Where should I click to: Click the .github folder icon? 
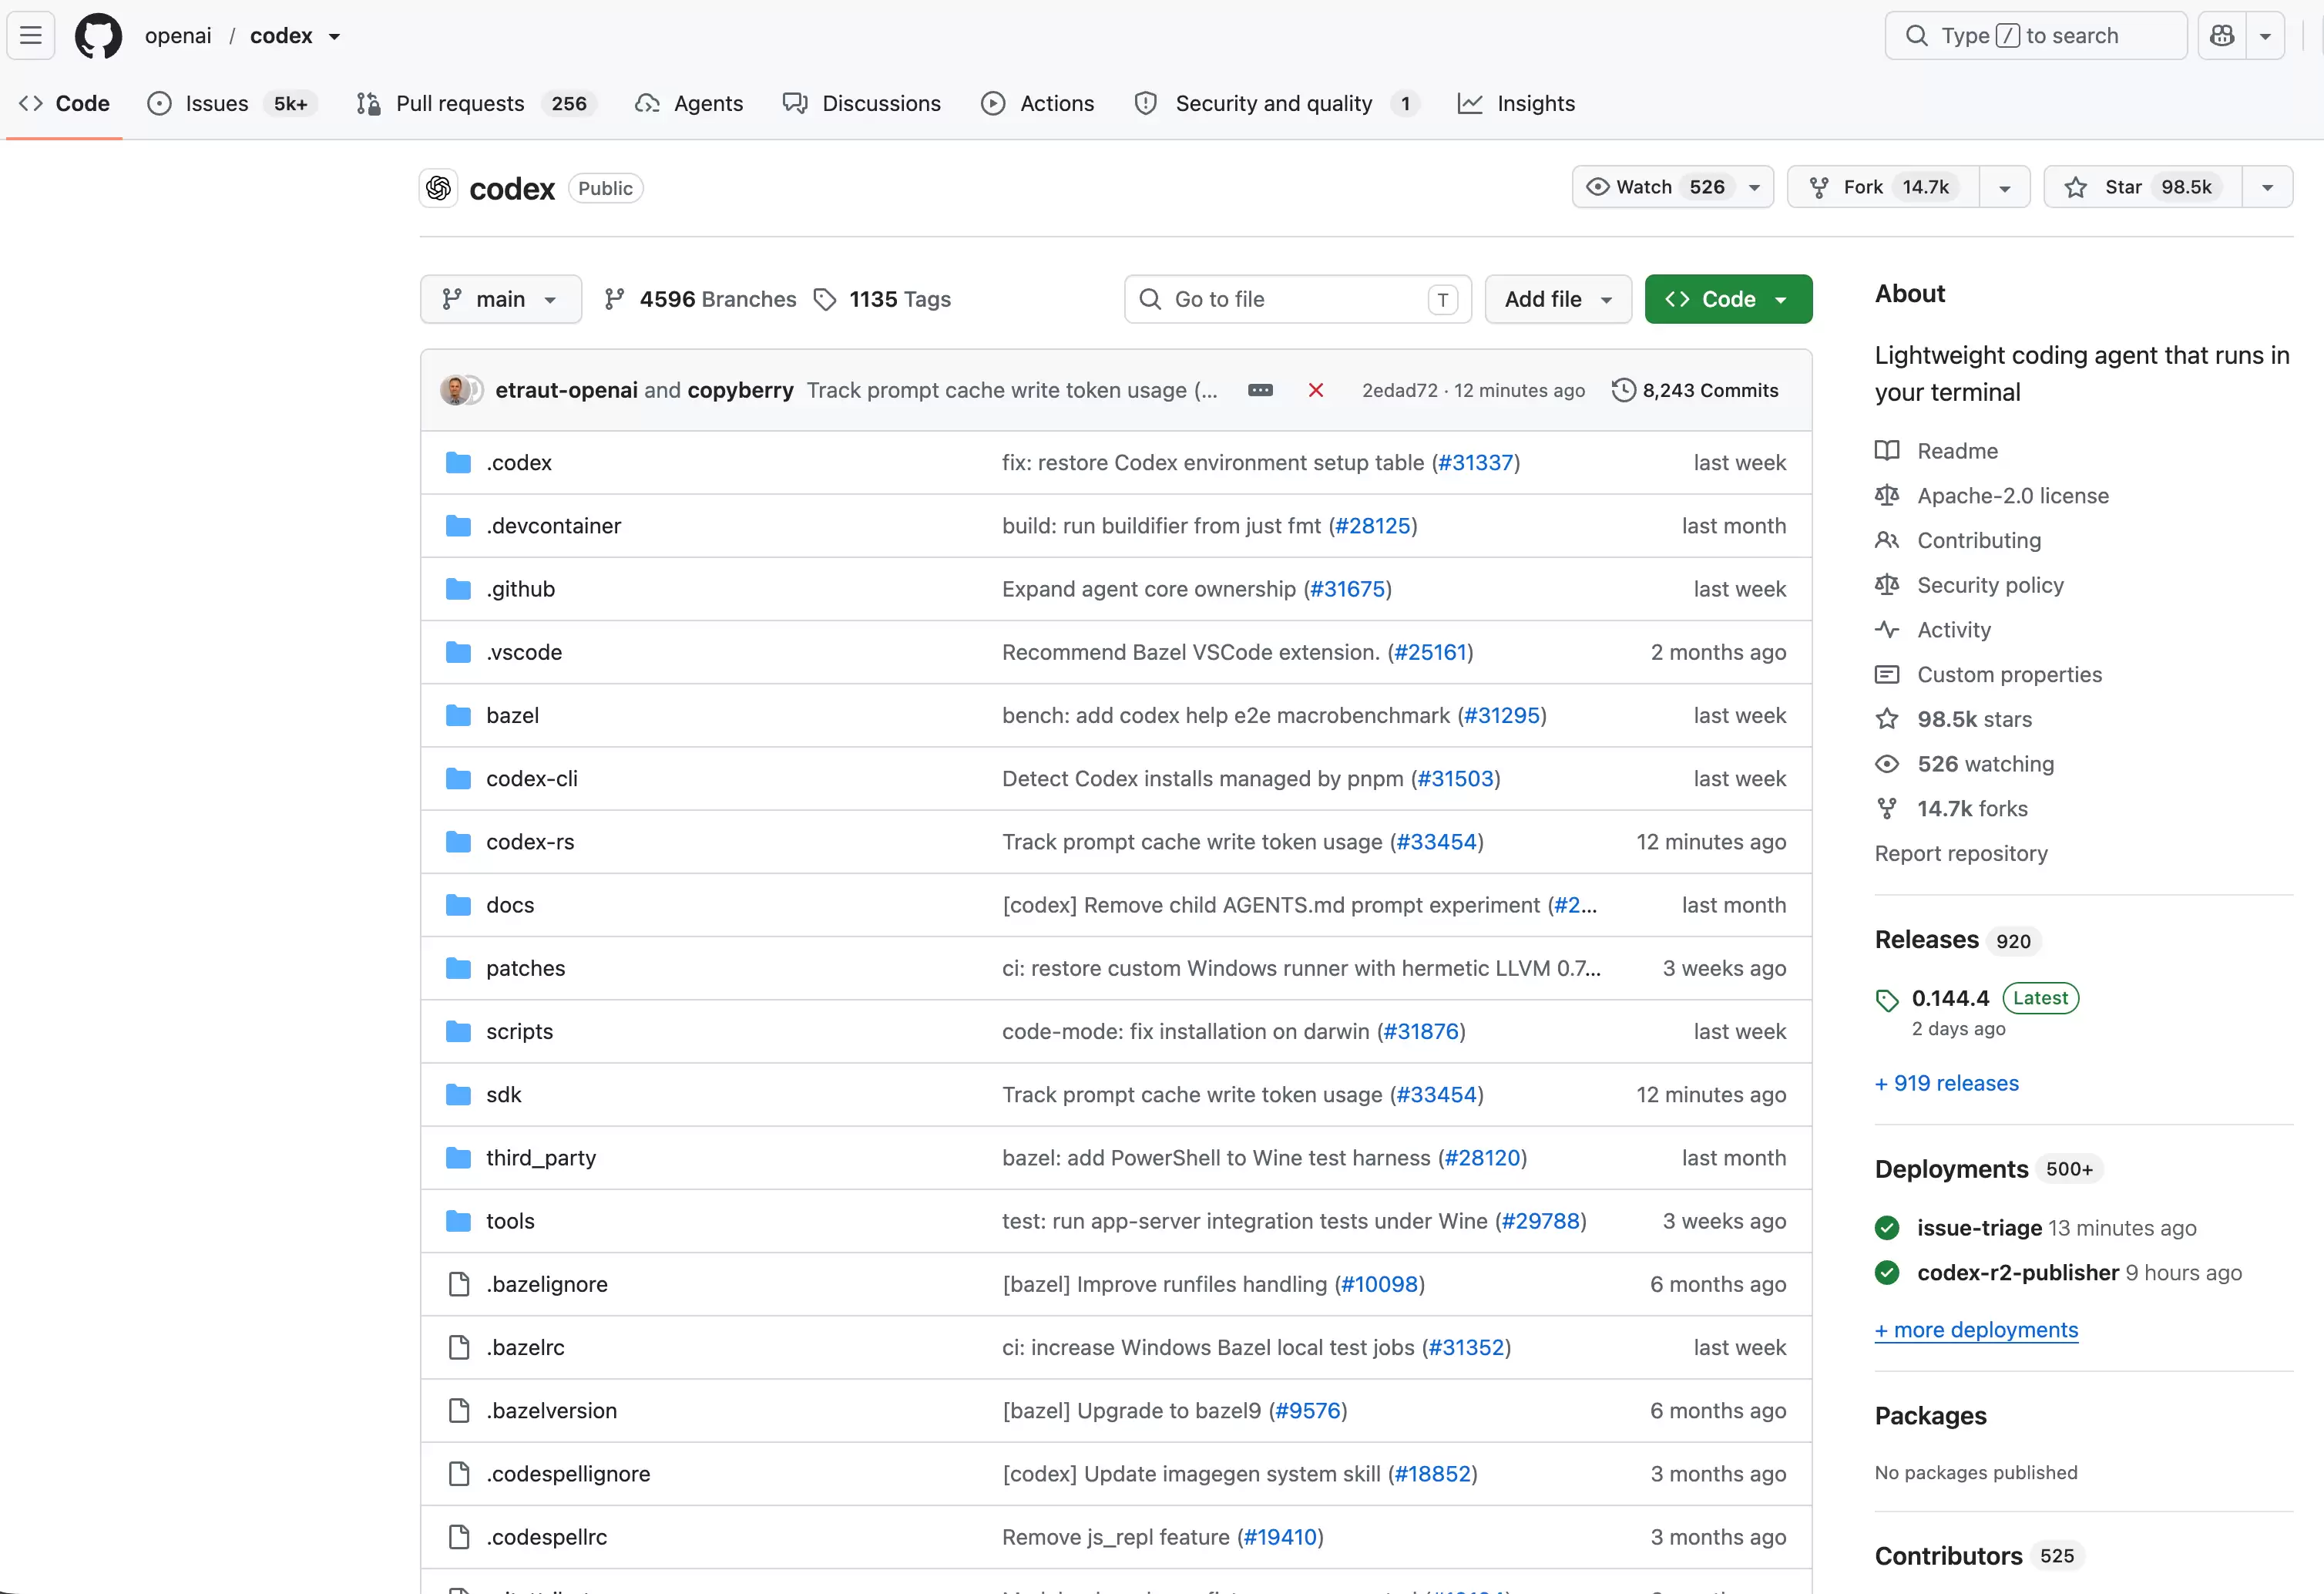click(458, 589)
